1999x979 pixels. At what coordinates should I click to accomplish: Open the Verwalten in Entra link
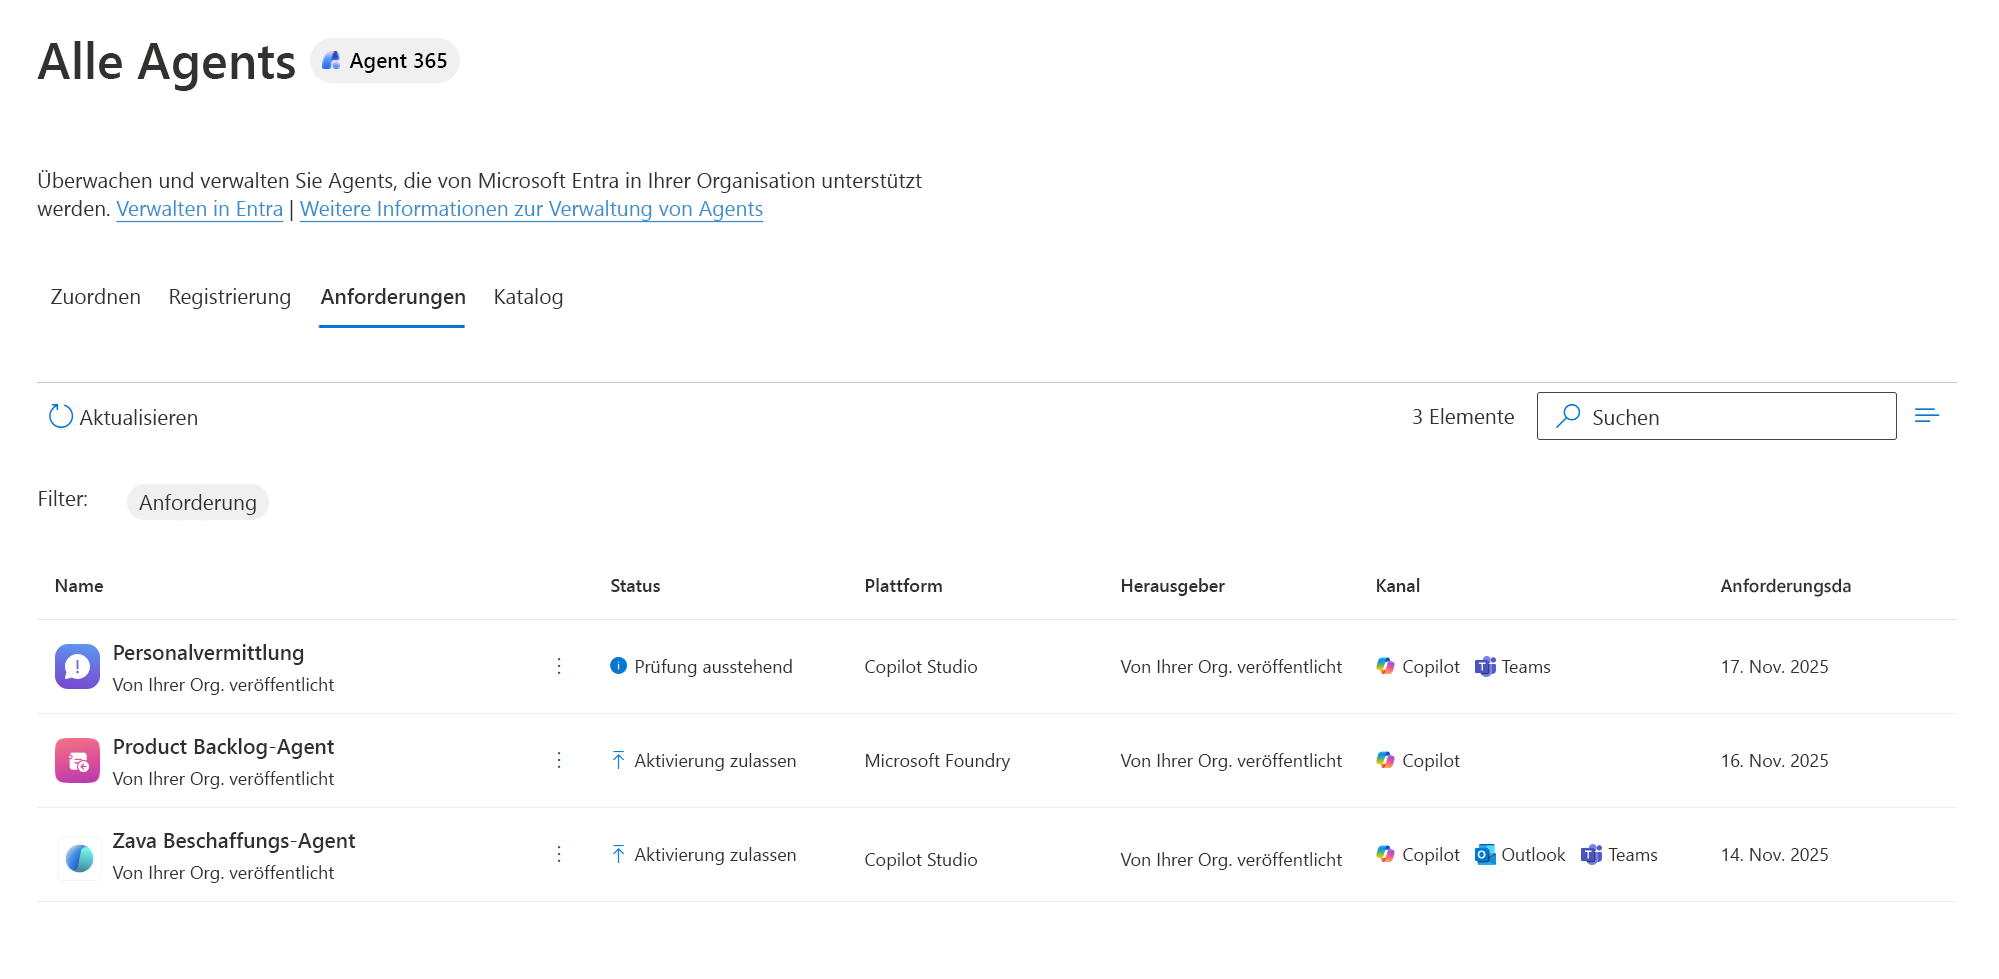click(x=200, y=209)
